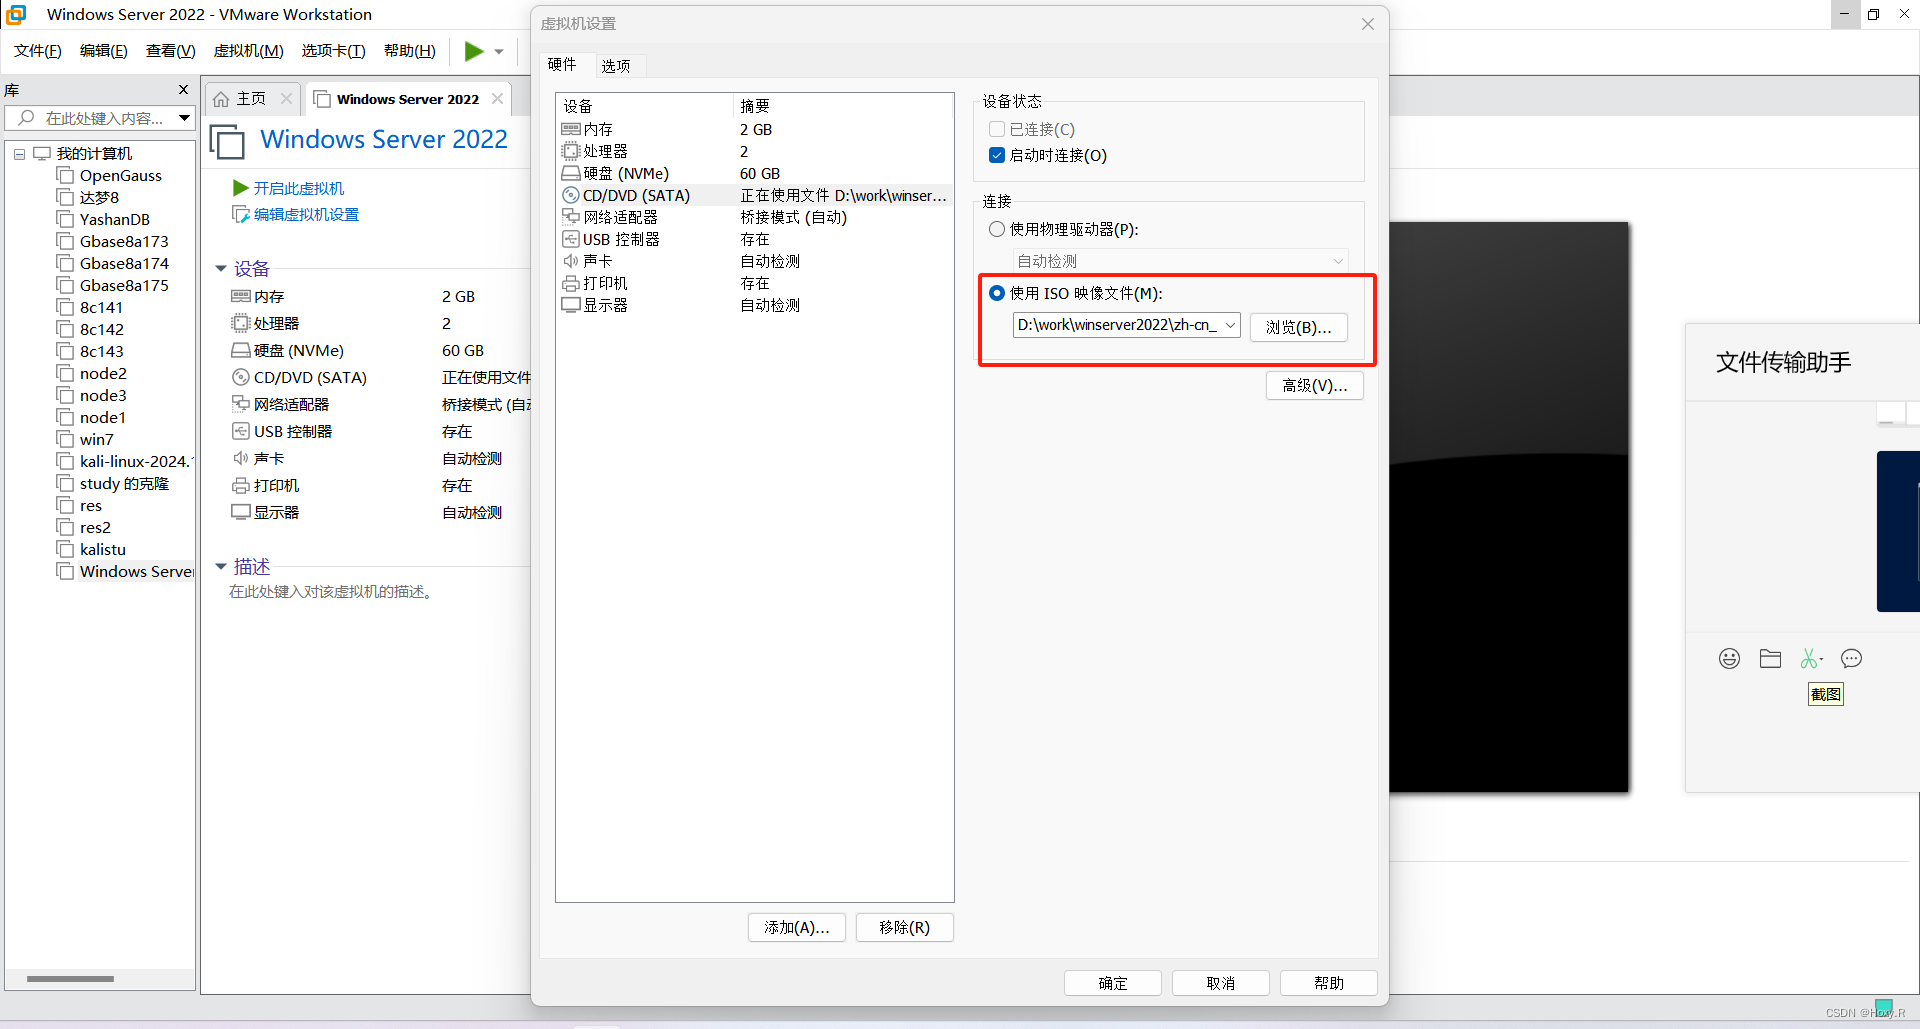Viewport: 1920px width, 1029px height.
Task: Click the printer icon in dialog device list
Action: coord(570,283)
